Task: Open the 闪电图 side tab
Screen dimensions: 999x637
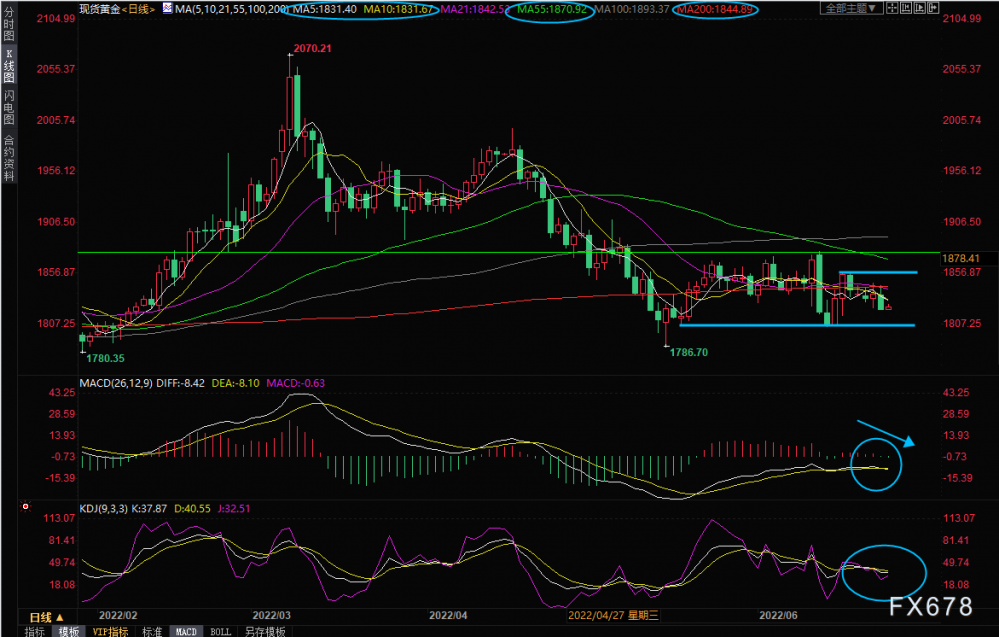Action: click(9, 108)
